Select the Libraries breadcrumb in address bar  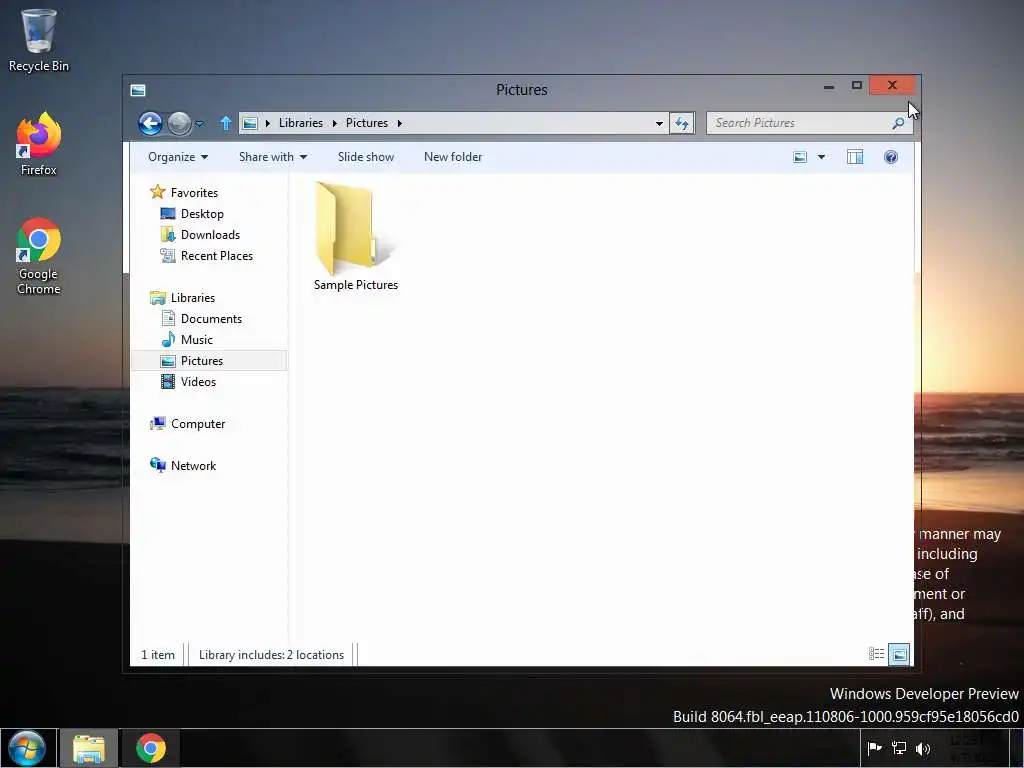point(300,123)
